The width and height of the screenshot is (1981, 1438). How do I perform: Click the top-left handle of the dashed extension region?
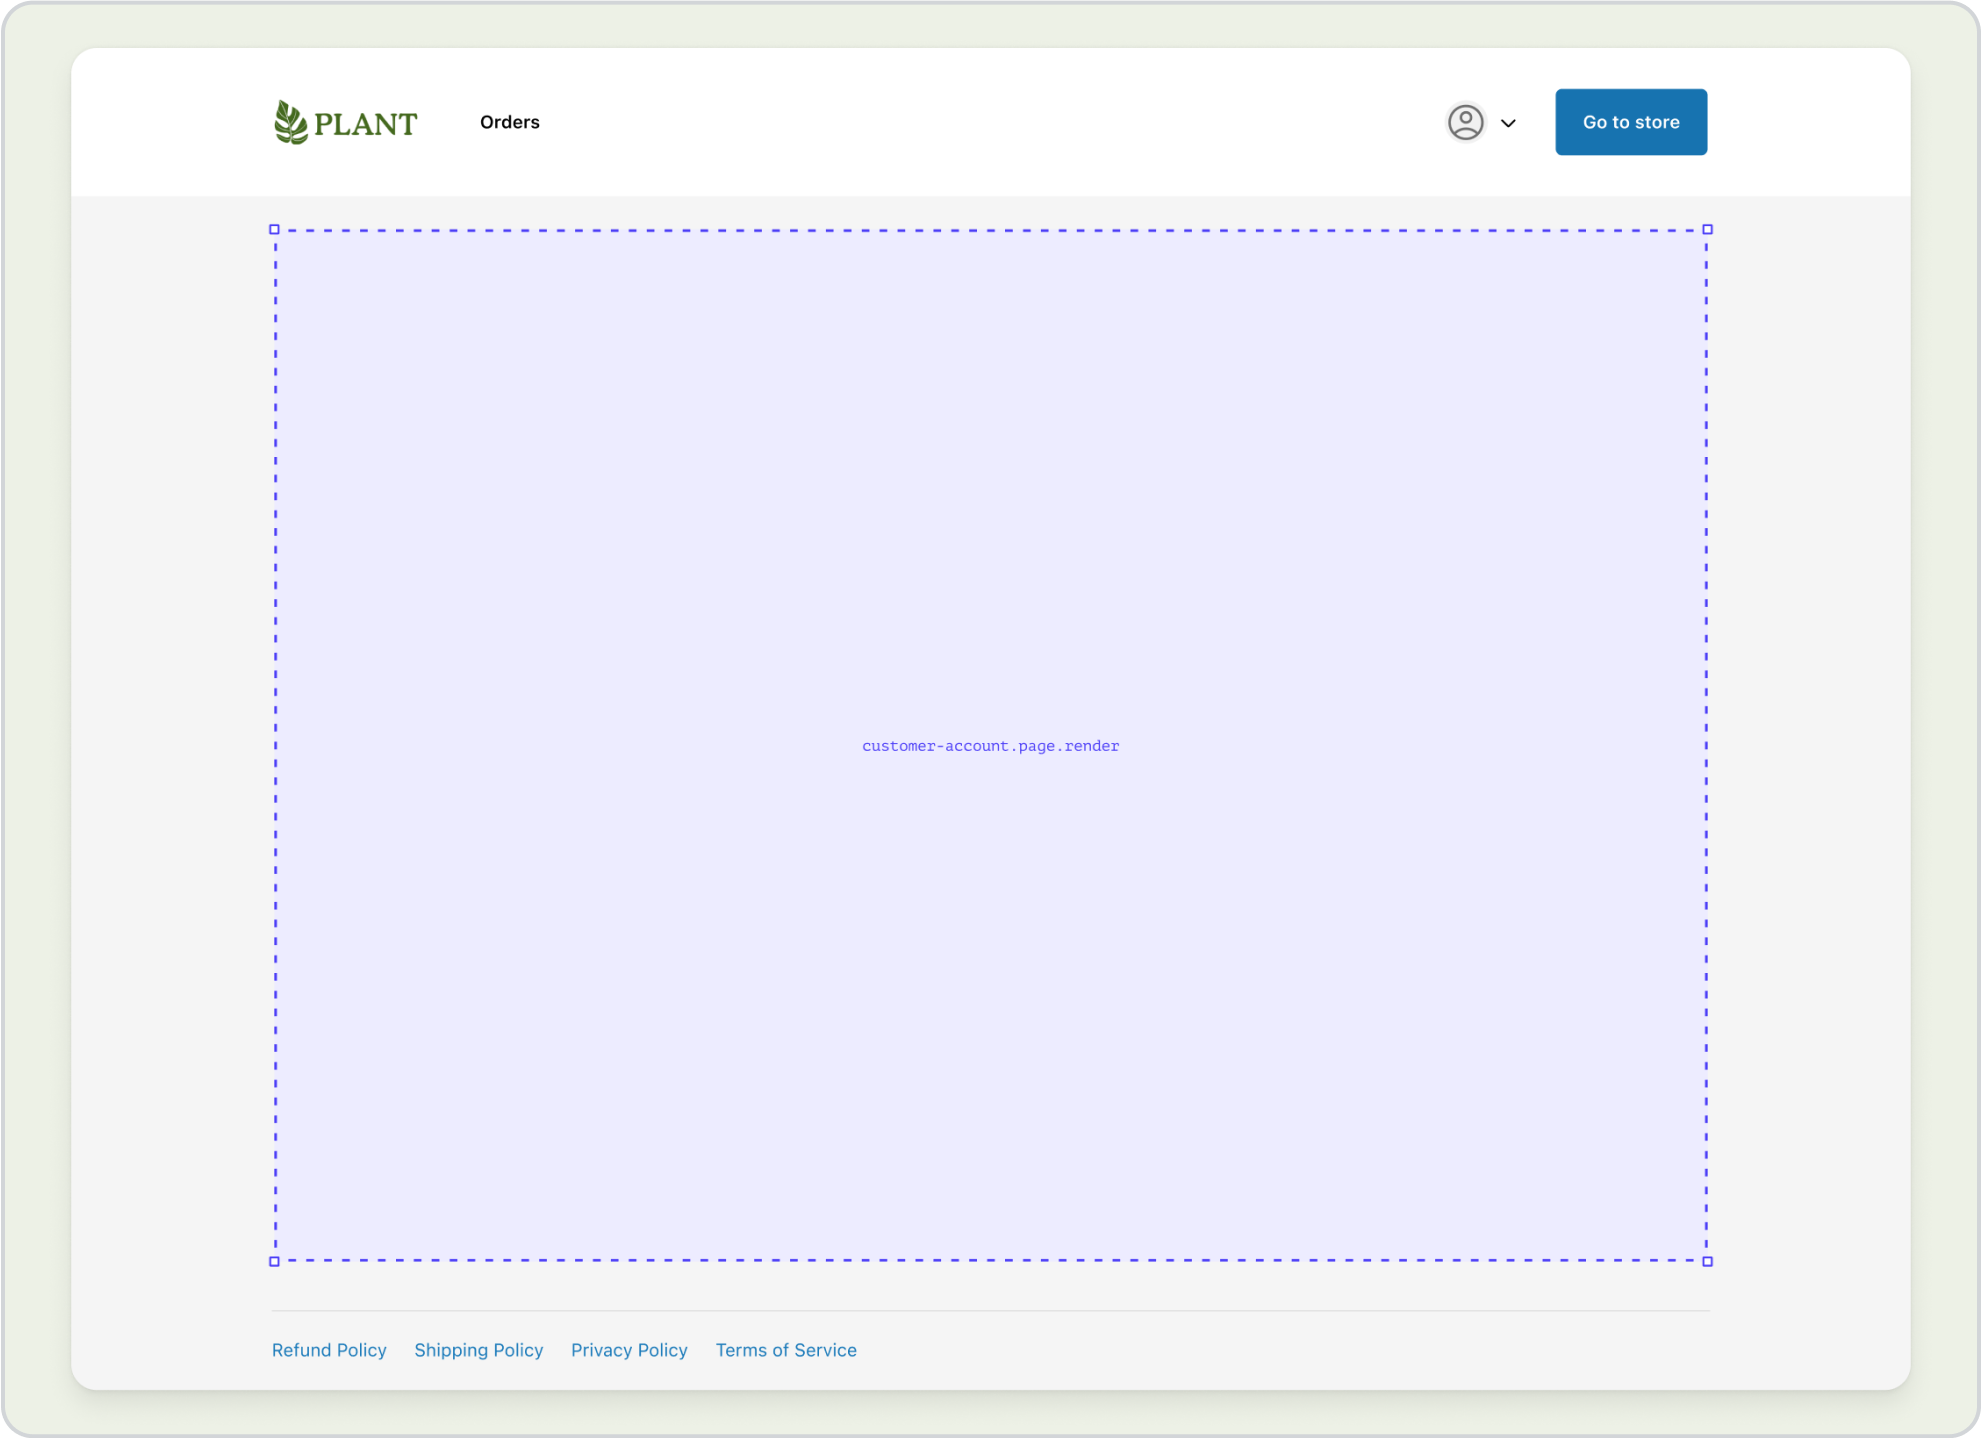pyautogui.click(x=275, y=229)
